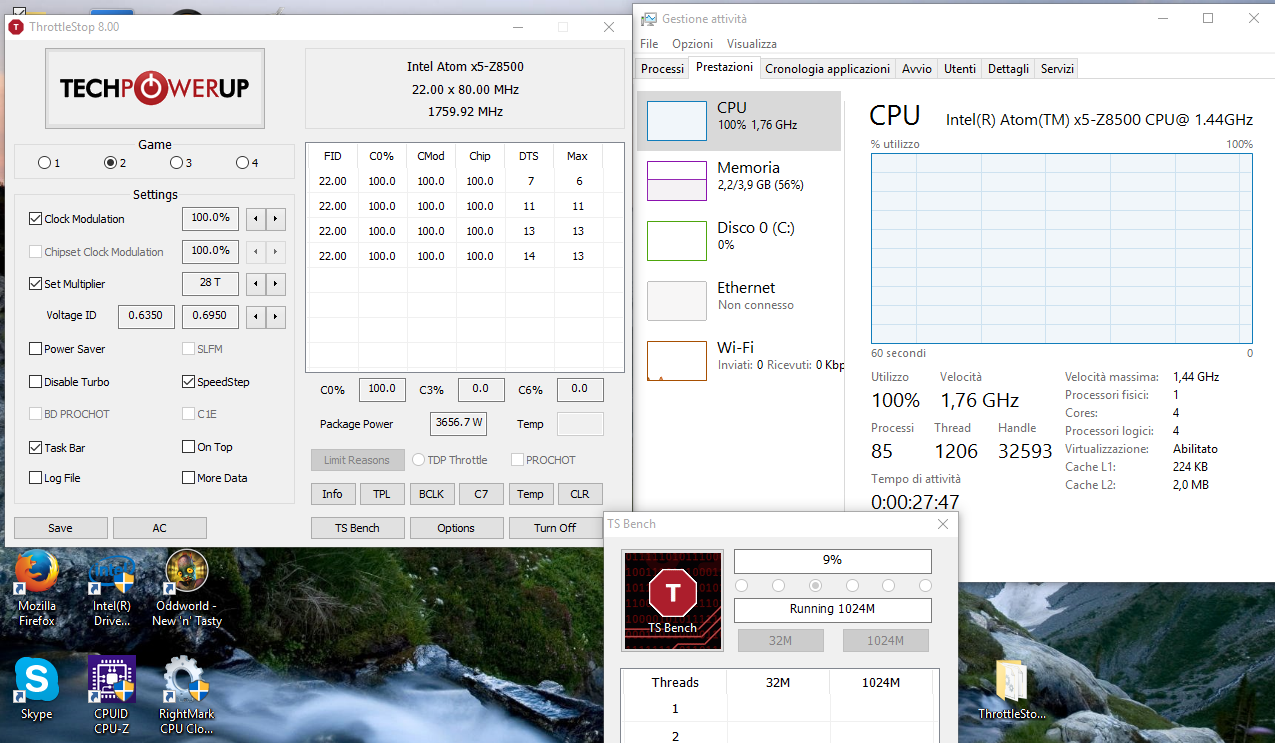Select profile radio button 4
Screen dimensions: 1275x743
click(x=243, y=163)
